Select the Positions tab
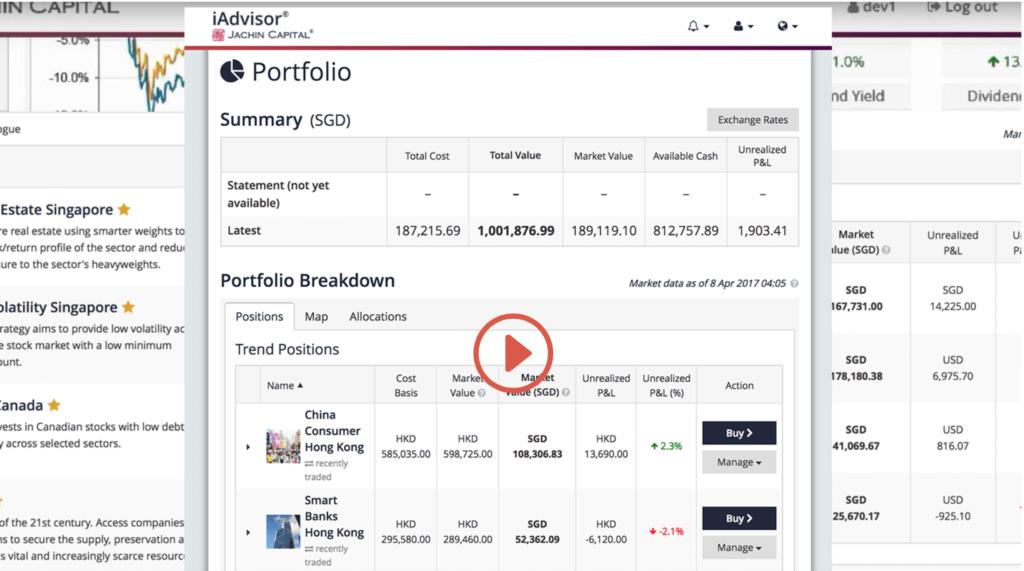 [259, 316]
